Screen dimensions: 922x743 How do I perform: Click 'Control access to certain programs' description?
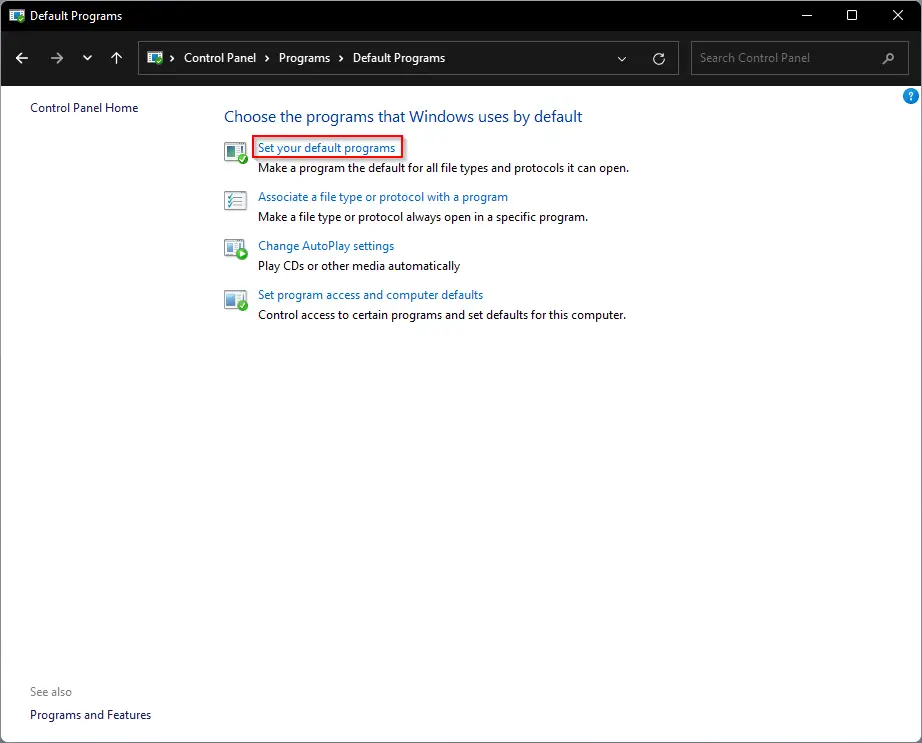click(x=442, y=315)
